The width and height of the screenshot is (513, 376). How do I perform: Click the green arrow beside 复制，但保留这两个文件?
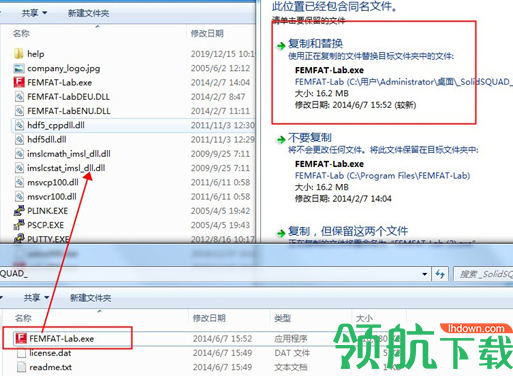pyautogui.click(x=281, y=233)
